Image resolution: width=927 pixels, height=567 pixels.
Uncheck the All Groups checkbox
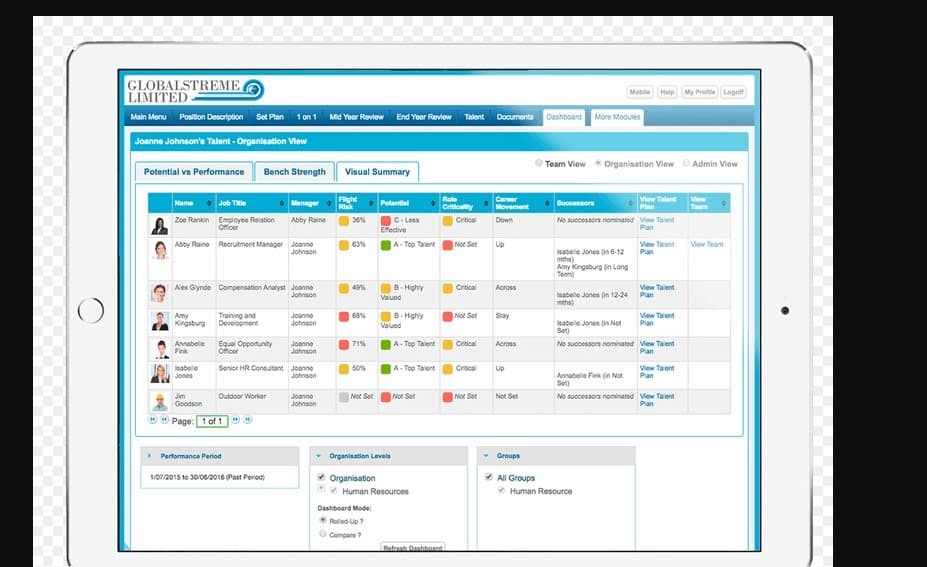[488, 478]
